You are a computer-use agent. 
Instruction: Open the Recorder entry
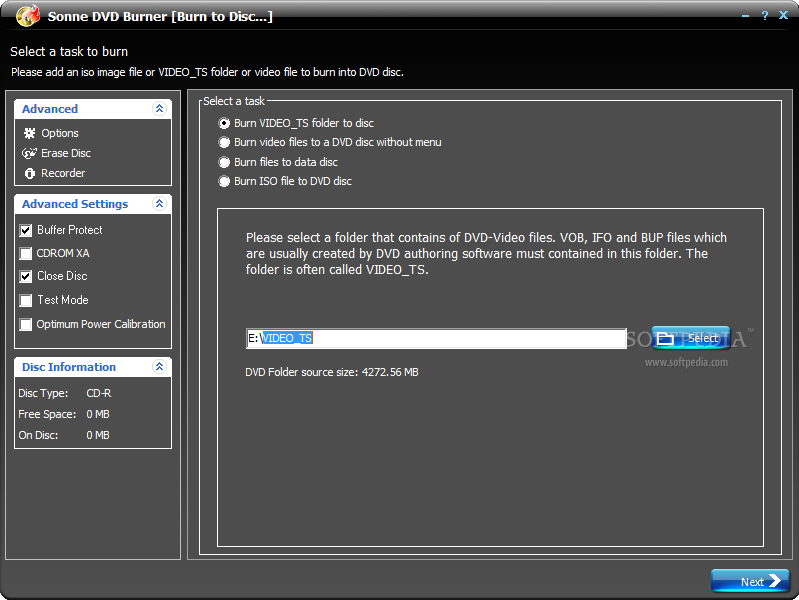pos(63,173)
